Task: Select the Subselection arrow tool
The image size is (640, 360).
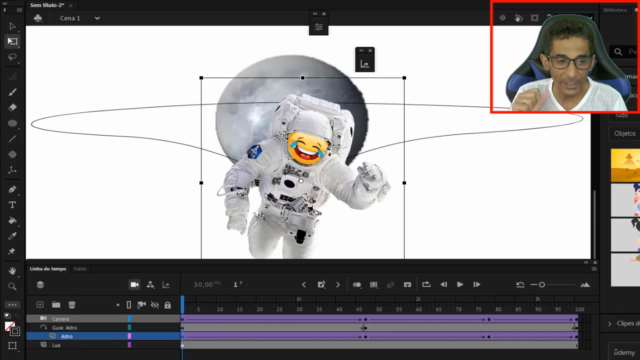Action: point(12,26)
